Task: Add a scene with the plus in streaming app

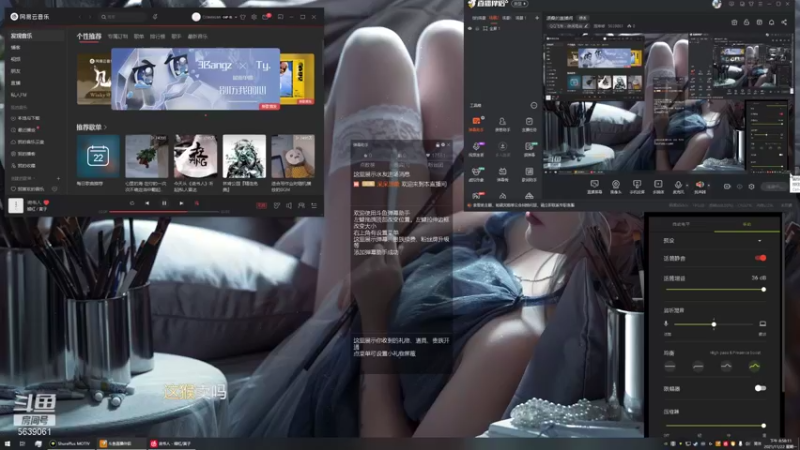Action: pos(537,18)
